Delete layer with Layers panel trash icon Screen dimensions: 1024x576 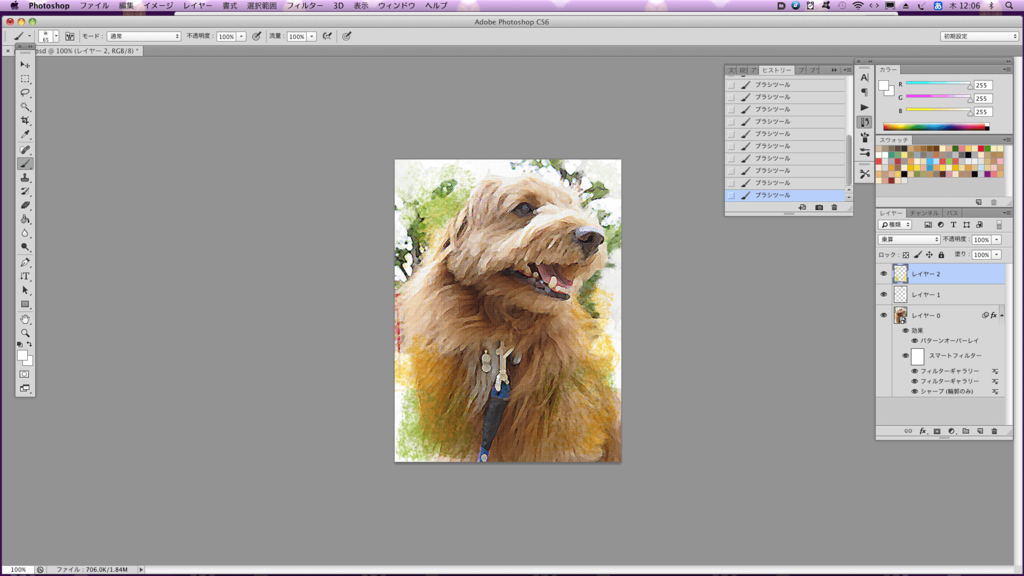995,431
